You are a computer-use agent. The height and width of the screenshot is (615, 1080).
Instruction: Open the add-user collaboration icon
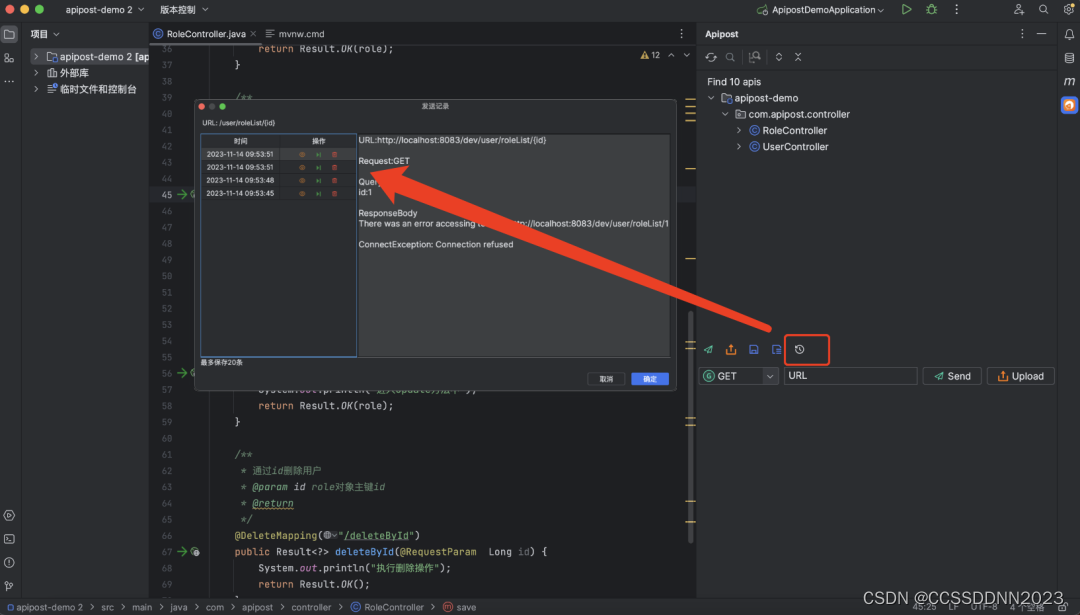(1019, 10)
